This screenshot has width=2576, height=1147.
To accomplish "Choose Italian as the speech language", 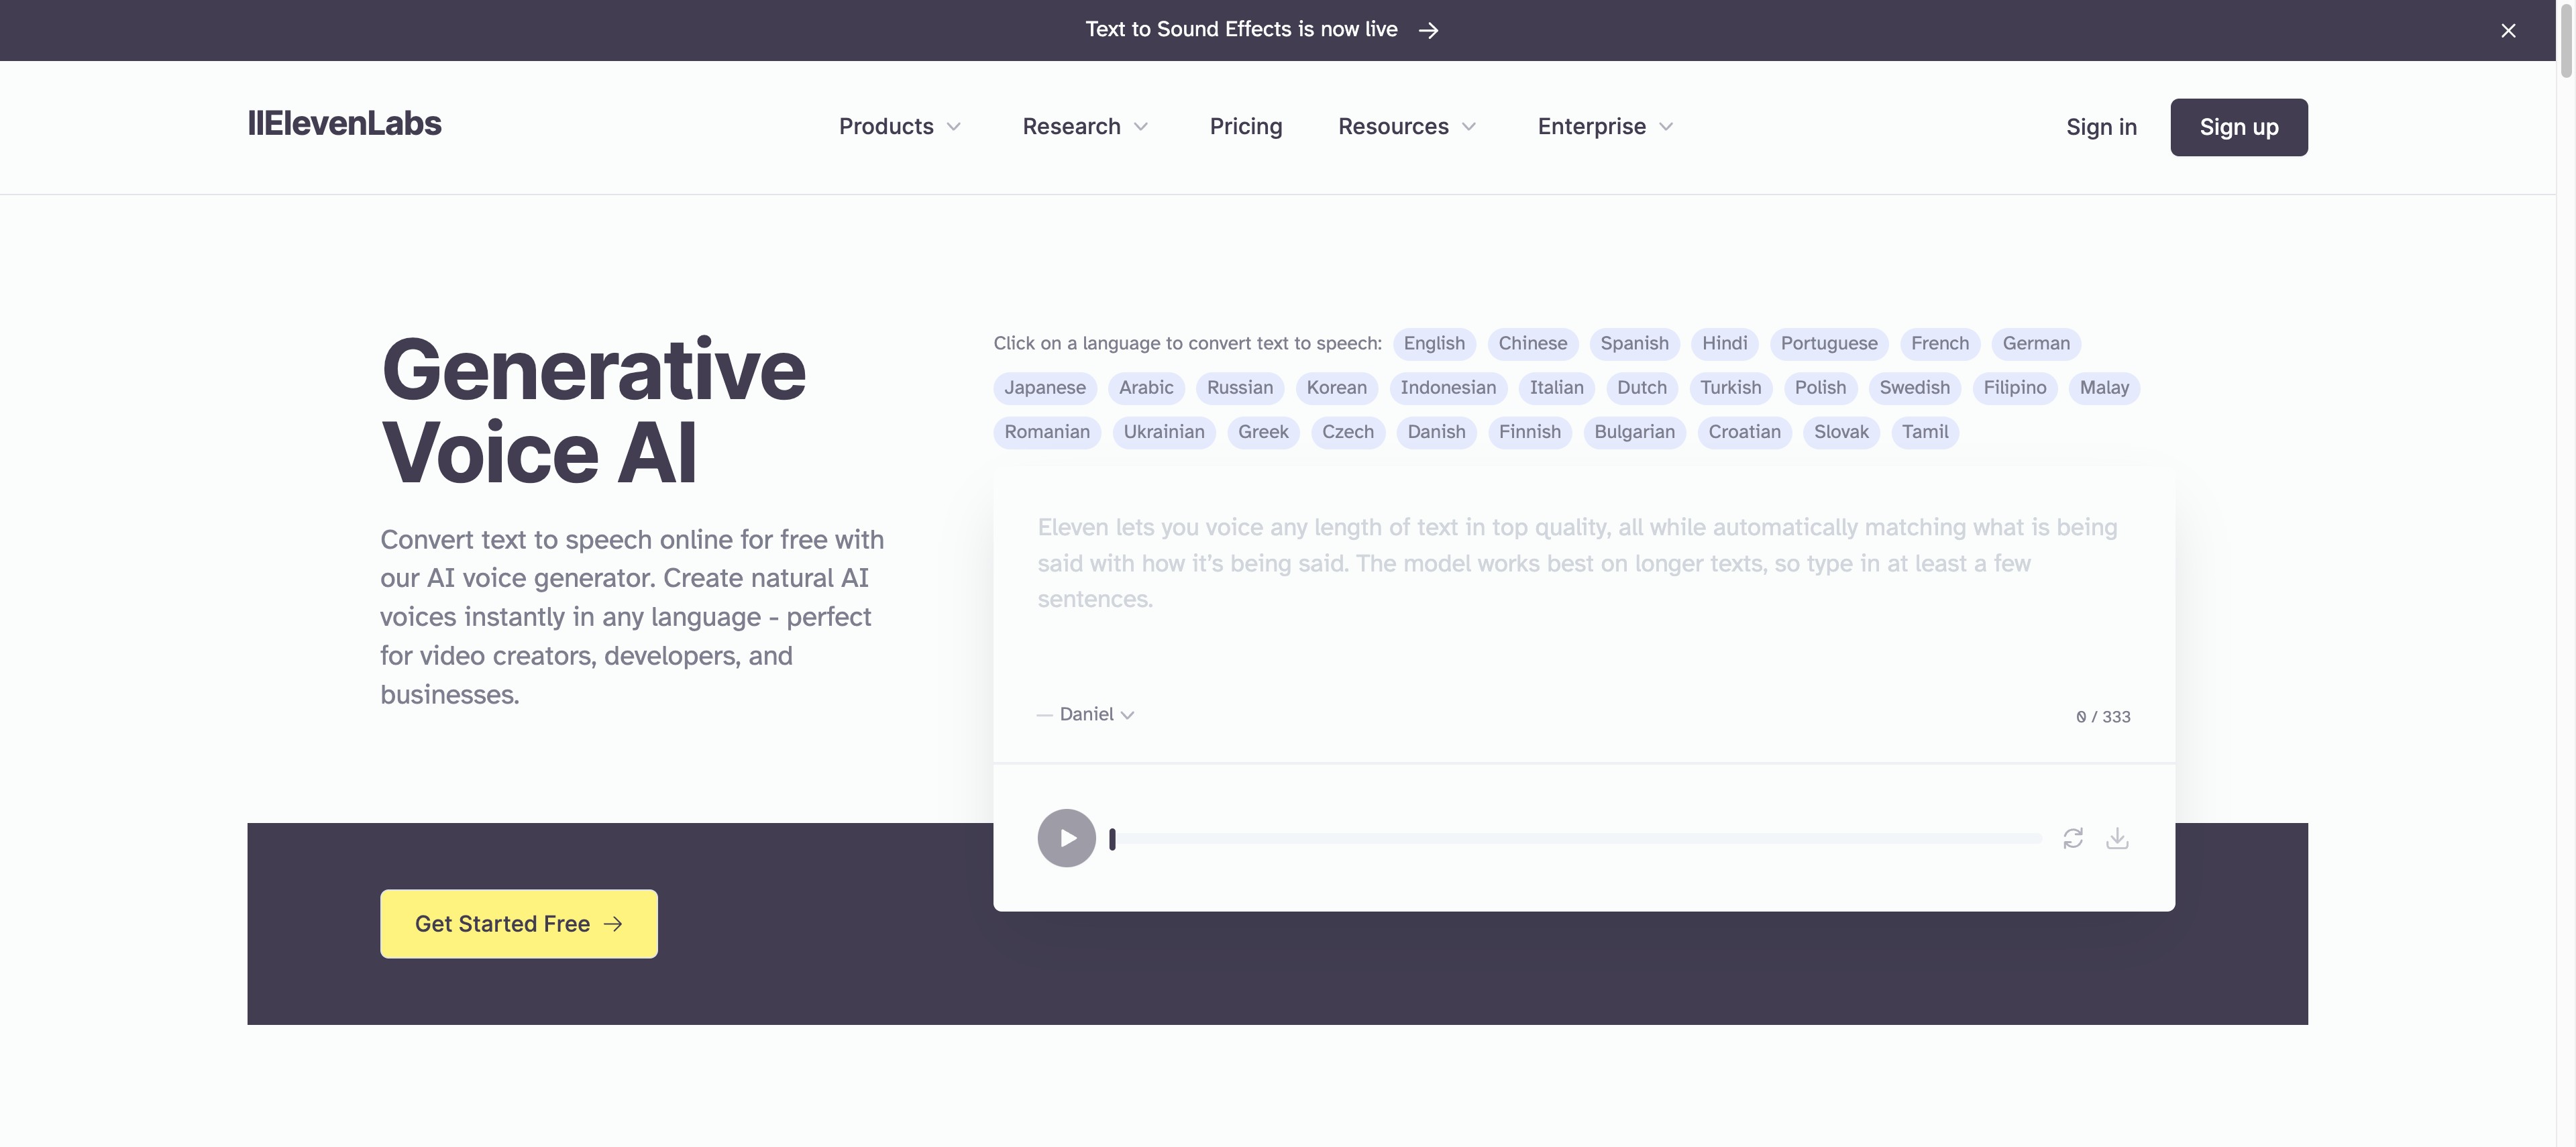I will pyautogui.click(x=1556, y=387).
